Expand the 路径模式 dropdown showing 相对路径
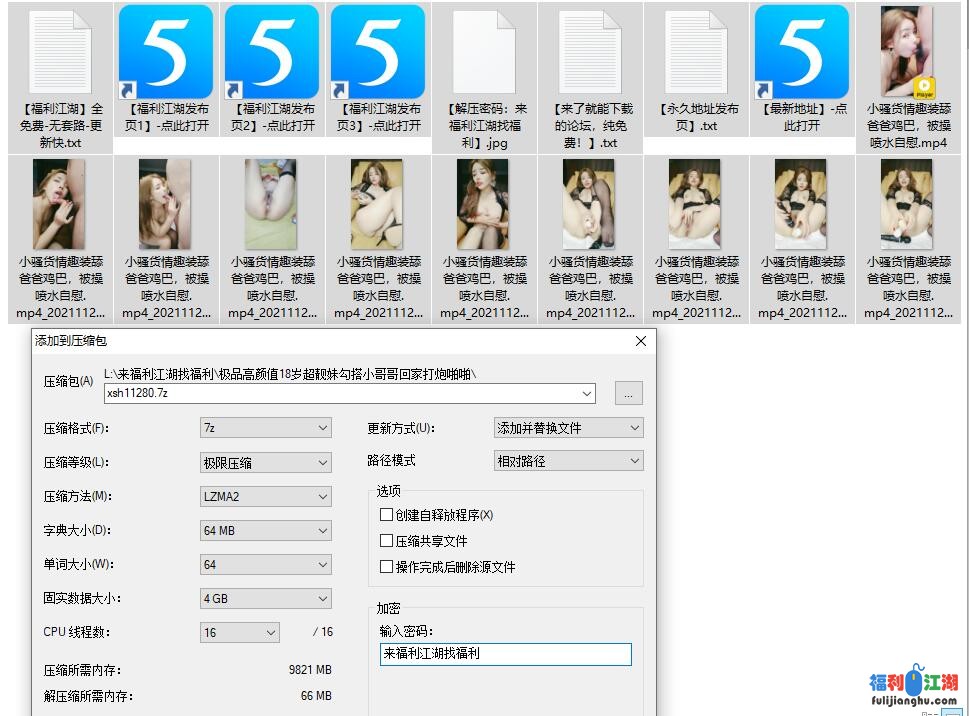 569,461
